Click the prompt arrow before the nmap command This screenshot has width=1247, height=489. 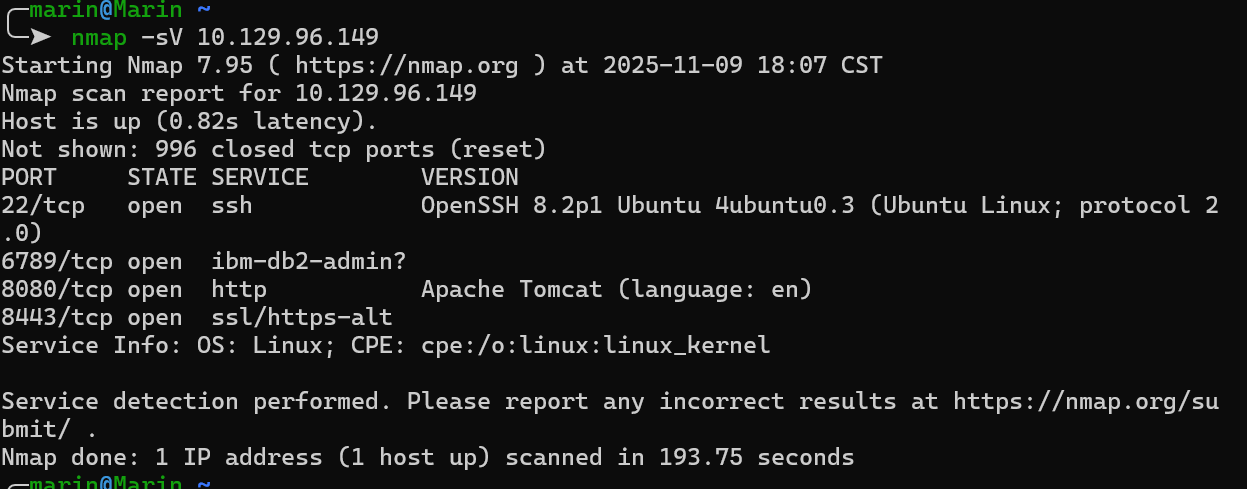tap(39, 38)
